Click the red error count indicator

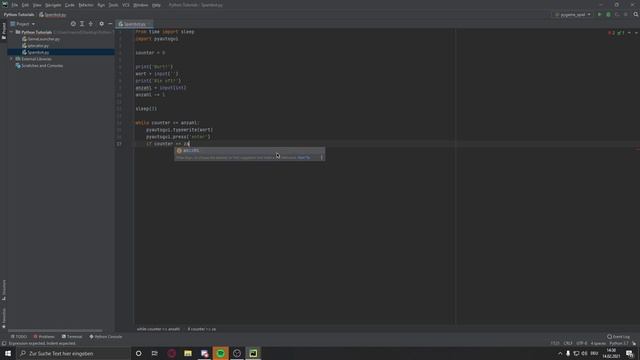(611, 33)
